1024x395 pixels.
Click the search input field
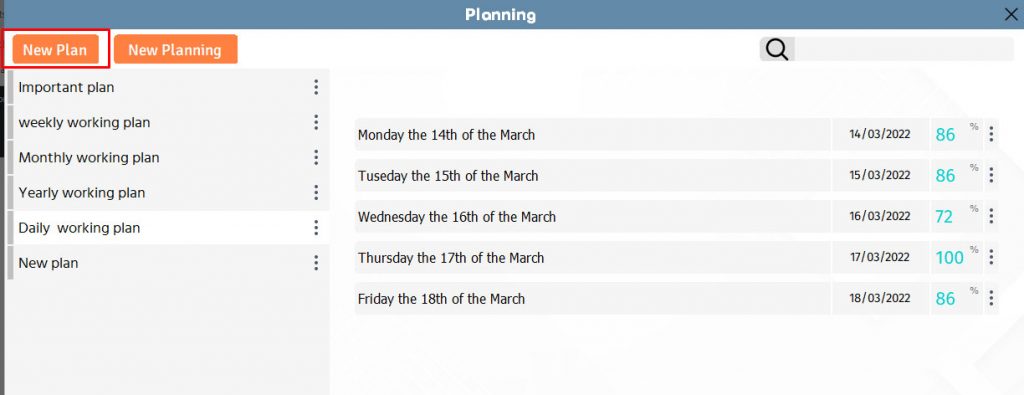pos(904,50)
